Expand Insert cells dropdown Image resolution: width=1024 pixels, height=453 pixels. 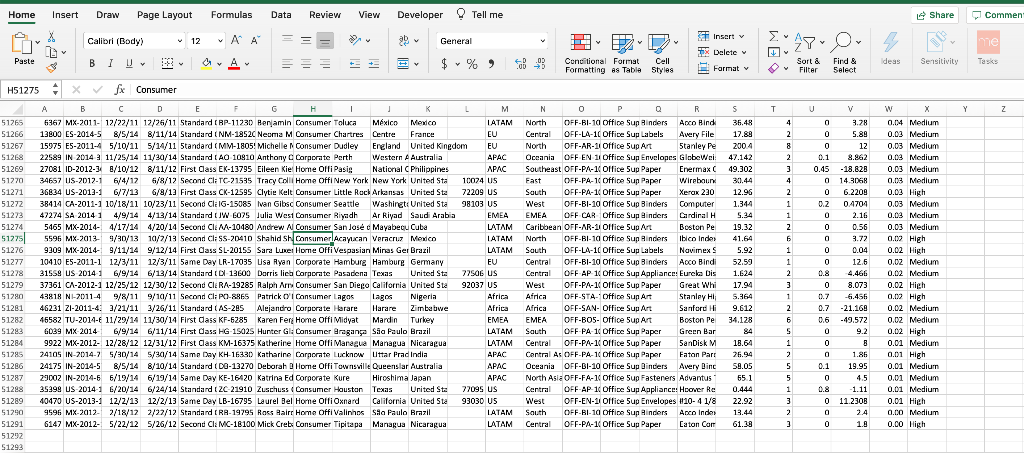point(743,37)
